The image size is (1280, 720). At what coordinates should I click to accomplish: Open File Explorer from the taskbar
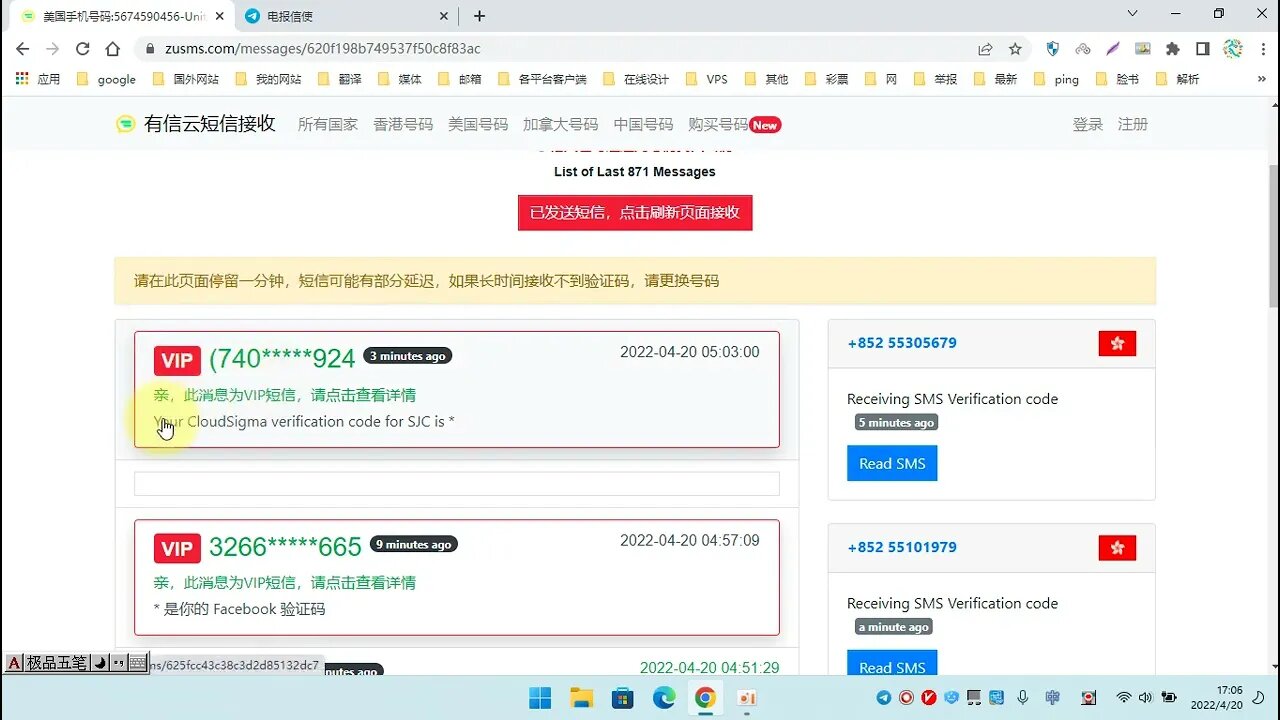[581, 698]
